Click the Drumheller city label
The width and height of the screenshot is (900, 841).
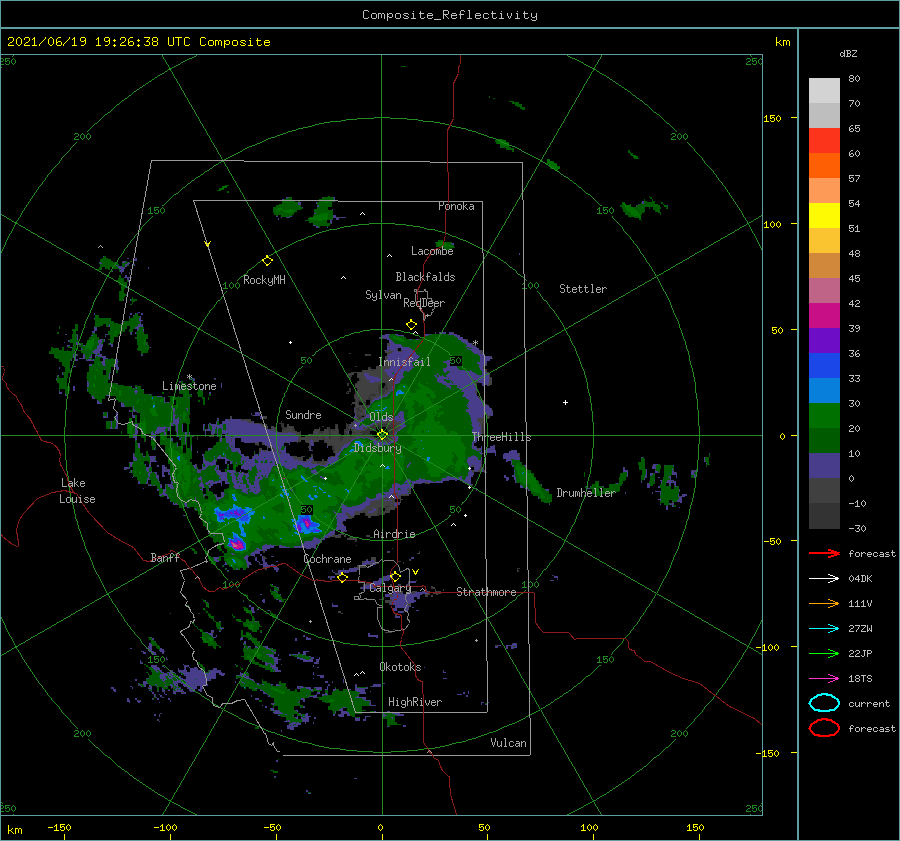coord(585,493)
